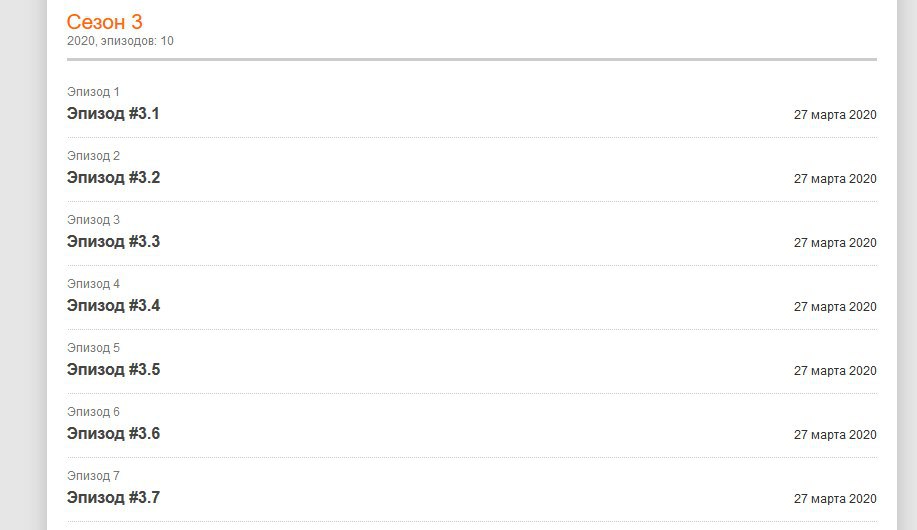Click the small "Эпизод 5" label
The image size is (917, 530).
pos(93,348)
